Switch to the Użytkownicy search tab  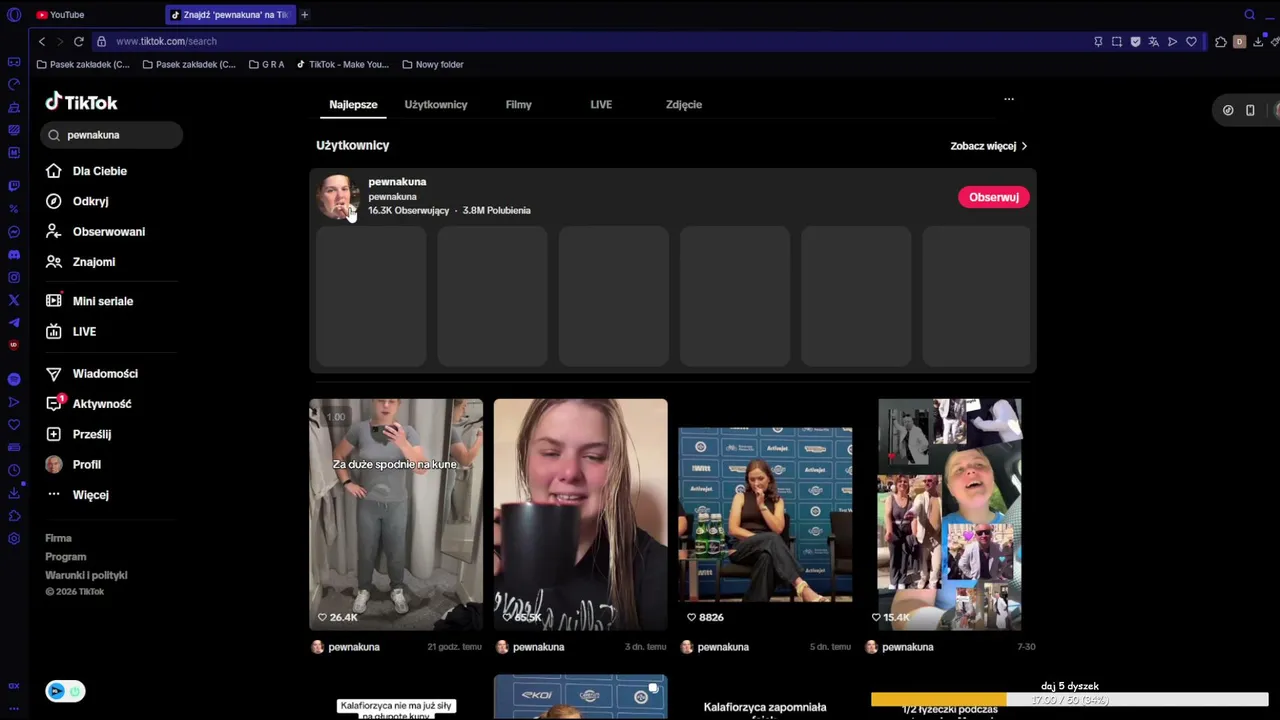436,104
